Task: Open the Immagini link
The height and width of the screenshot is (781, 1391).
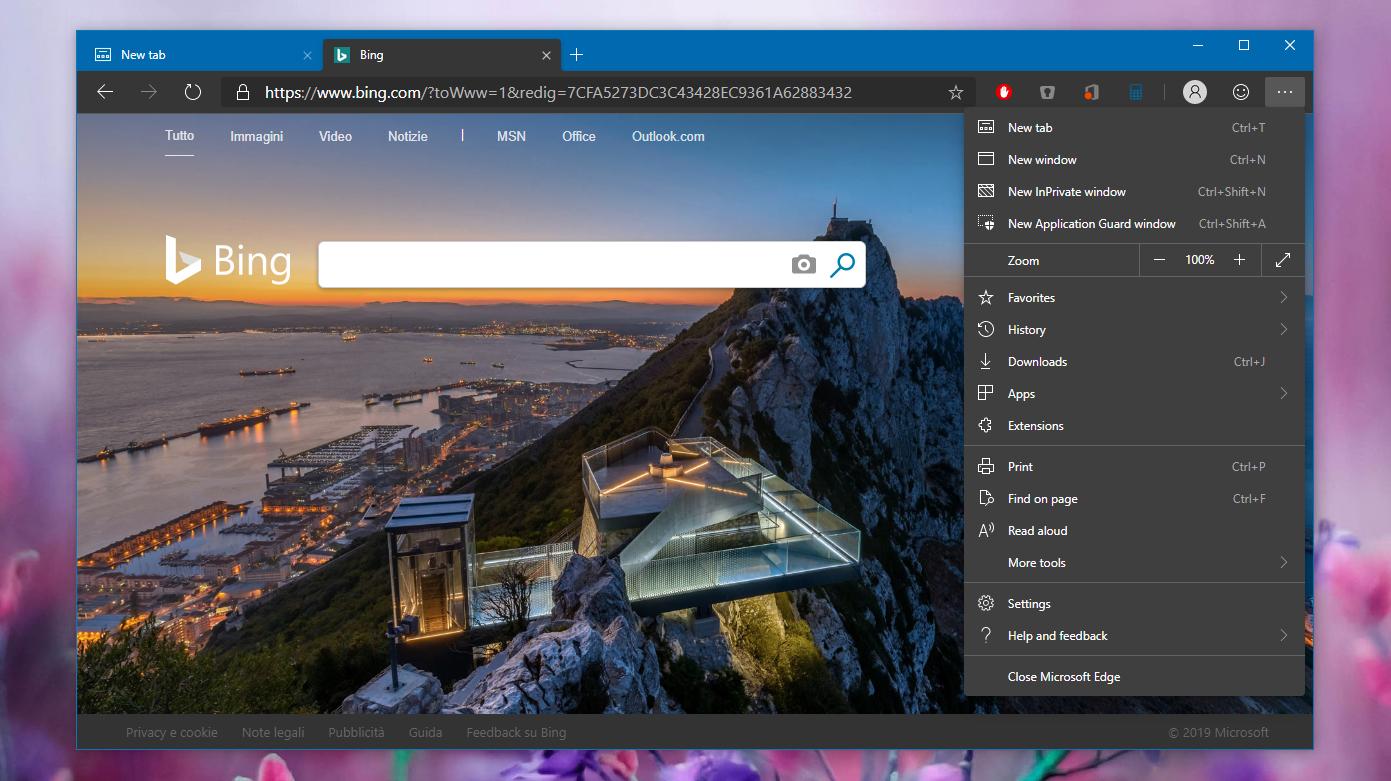Action: [257, 136]
